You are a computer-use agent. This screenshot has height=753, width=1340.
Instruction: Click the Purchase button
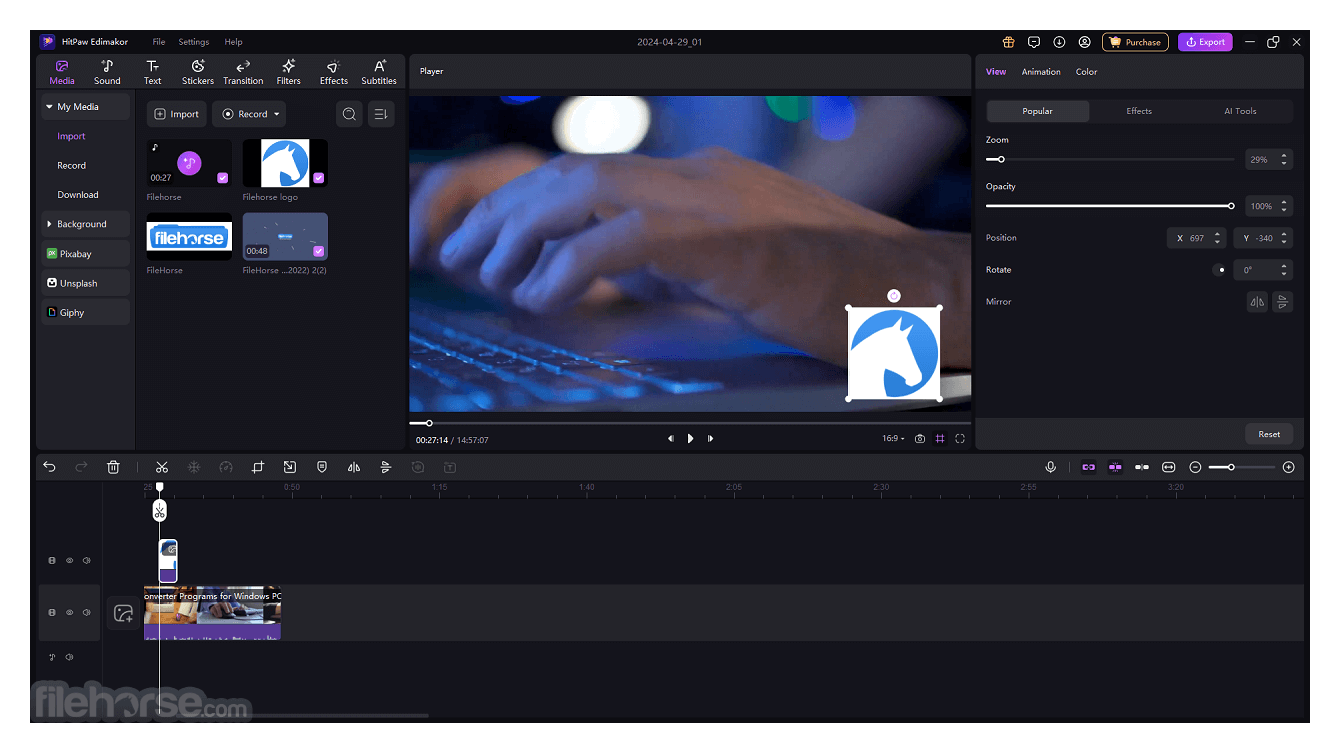[x=1135, y=42]
